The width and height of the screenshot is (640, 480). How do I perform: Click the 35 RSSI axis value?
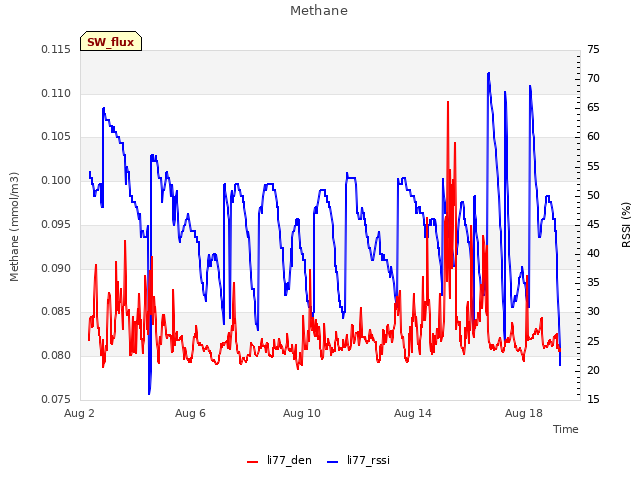(593, 282)
